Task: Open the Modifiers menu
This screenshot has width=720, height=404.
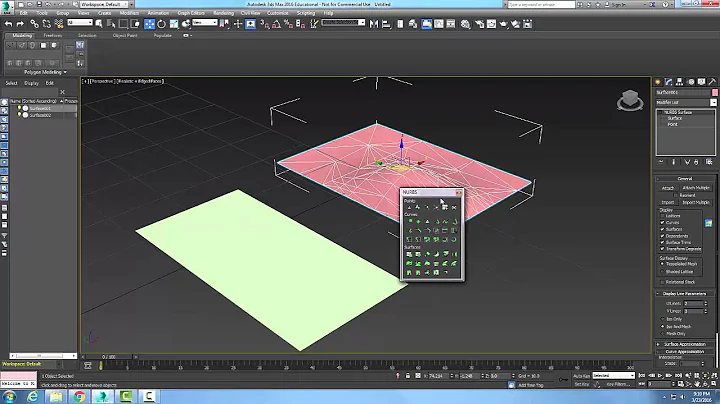Action: [129, 13]
